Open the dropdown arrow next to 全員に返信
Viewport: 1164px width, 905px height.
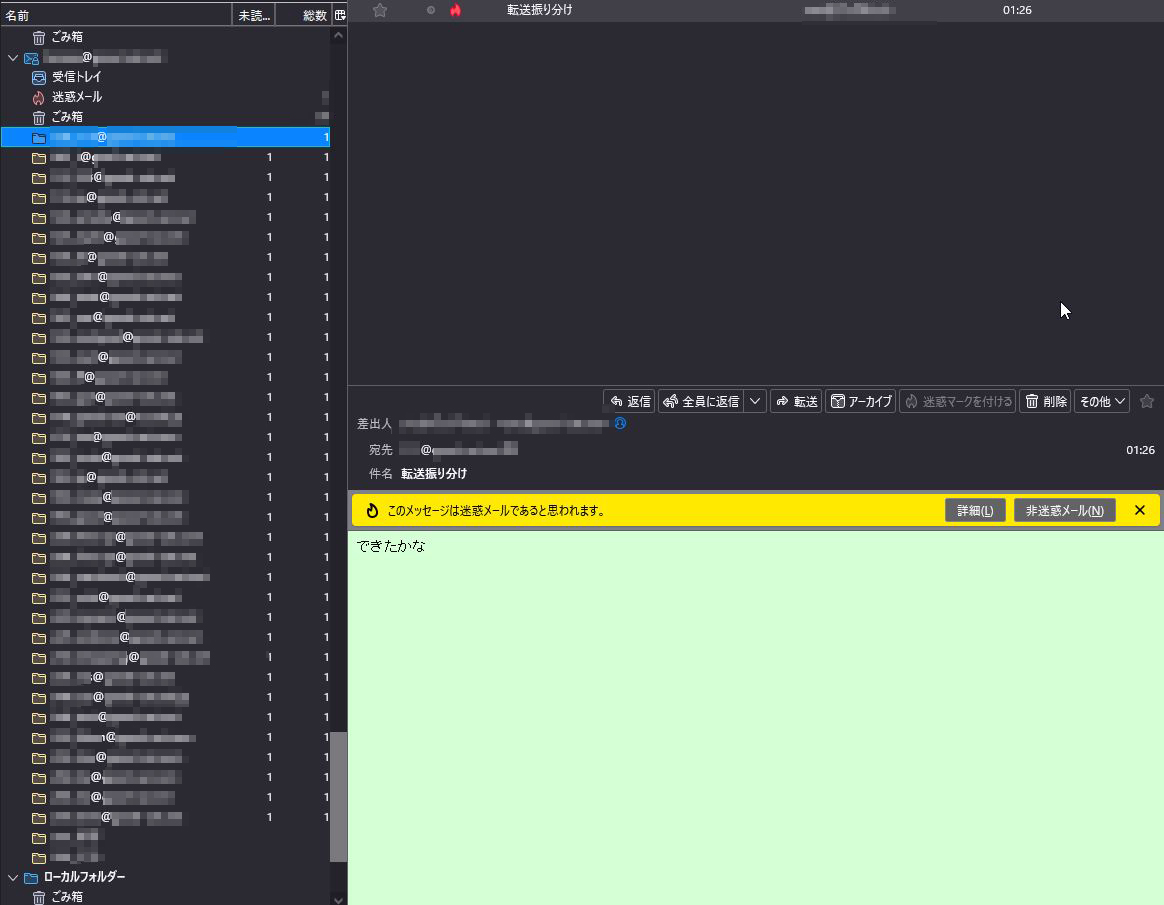tap(756, 401)
